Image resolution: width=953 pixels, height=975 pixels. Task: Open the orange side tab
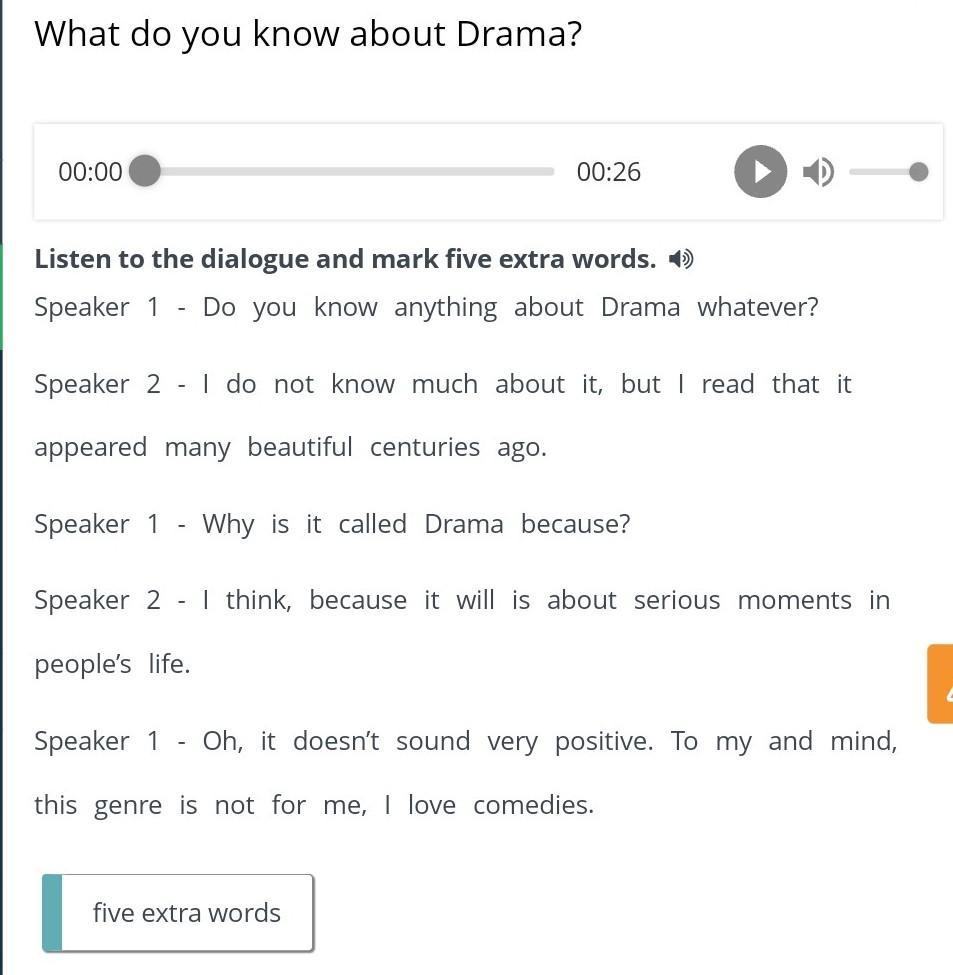pos(941,684)
